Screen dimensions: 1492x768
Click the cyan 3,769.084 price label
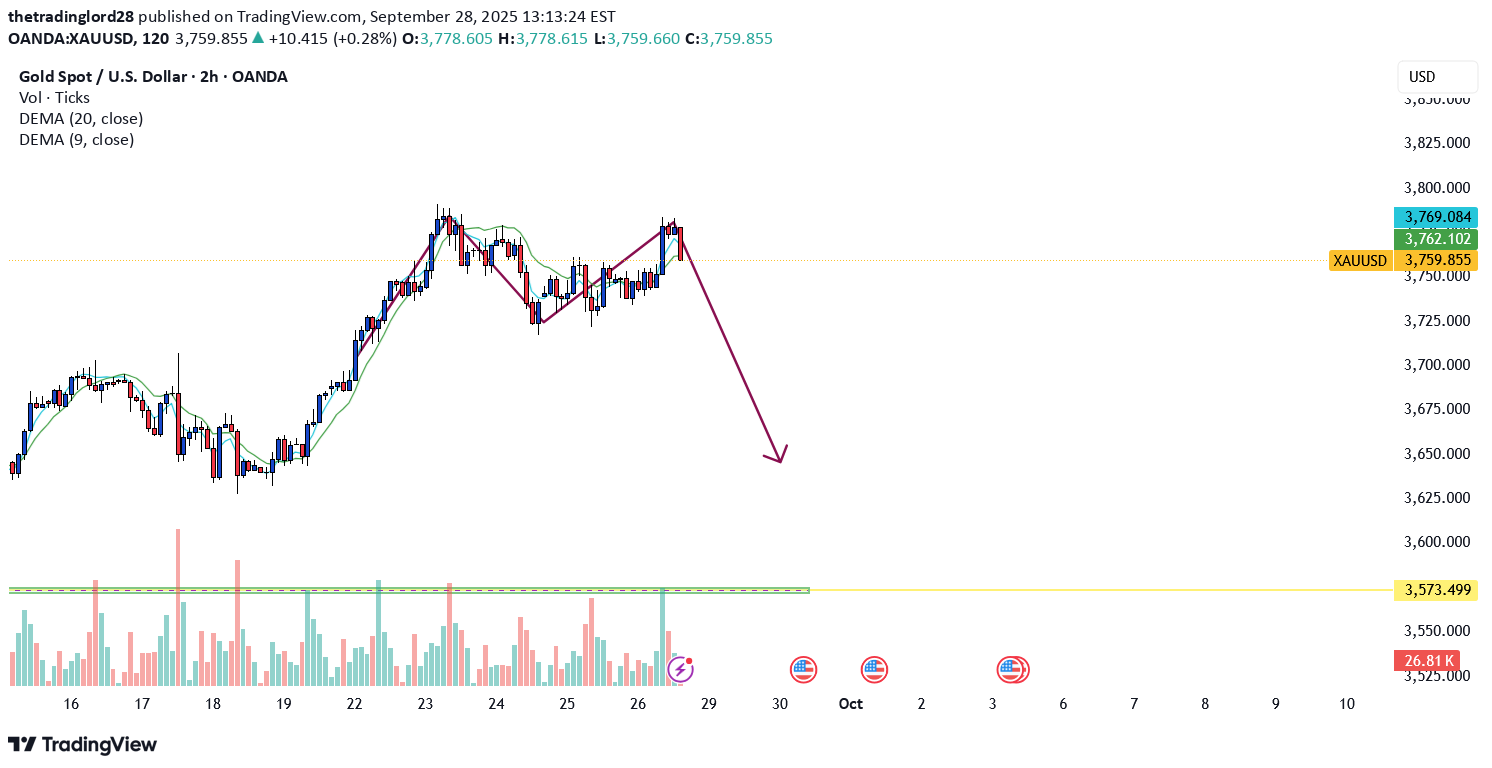[1437, 217]
